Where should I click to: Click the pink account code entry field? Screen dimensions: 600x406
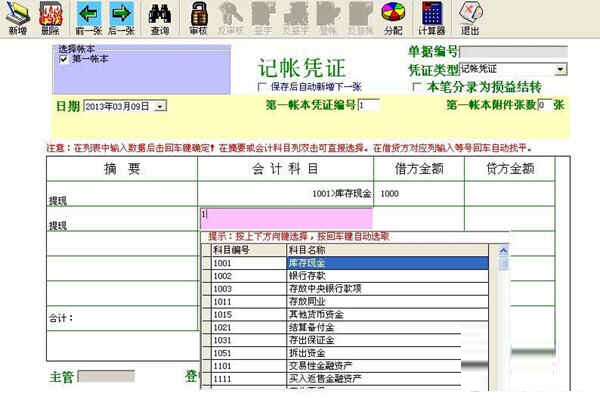coord(287,218)
